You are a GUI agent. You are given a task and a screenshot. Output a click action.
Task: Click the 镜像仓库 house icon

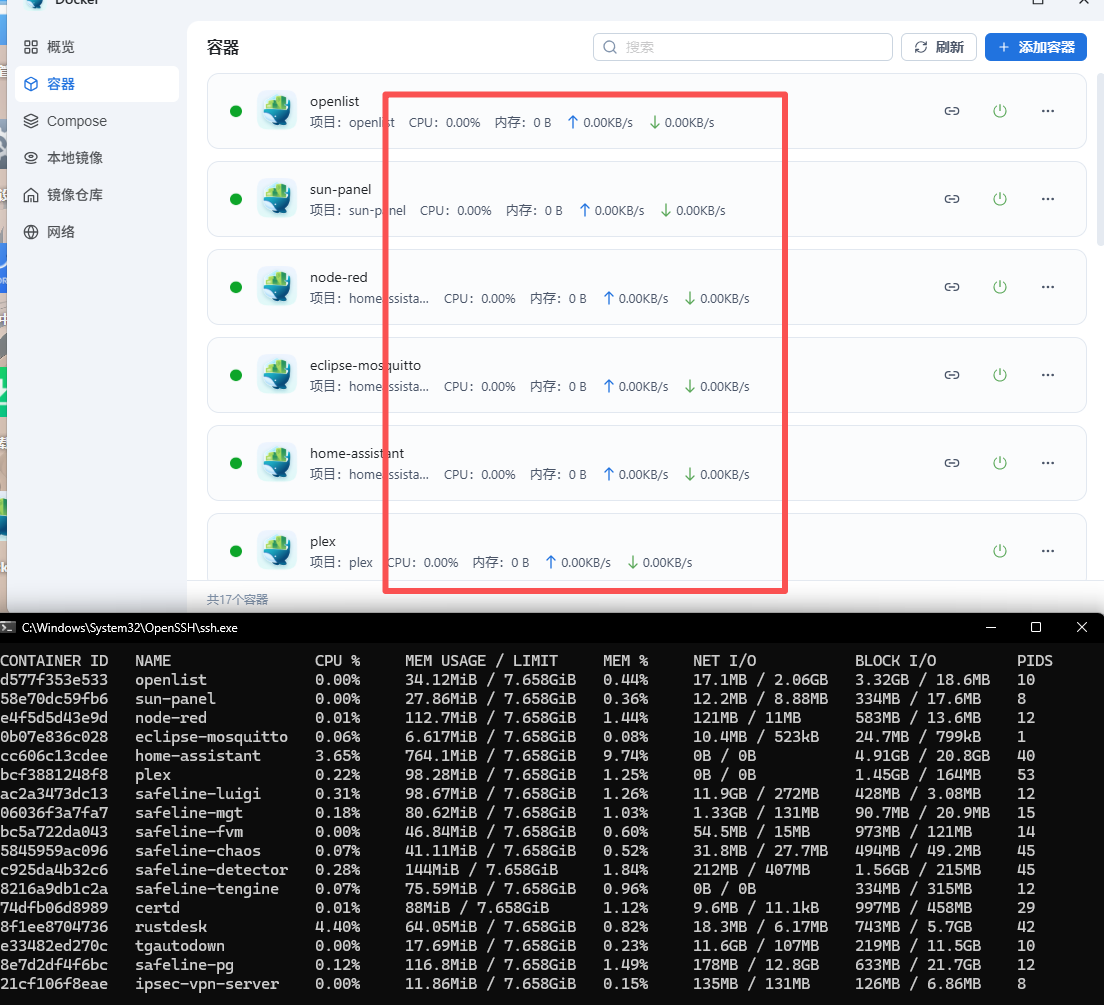click(31, 195)
